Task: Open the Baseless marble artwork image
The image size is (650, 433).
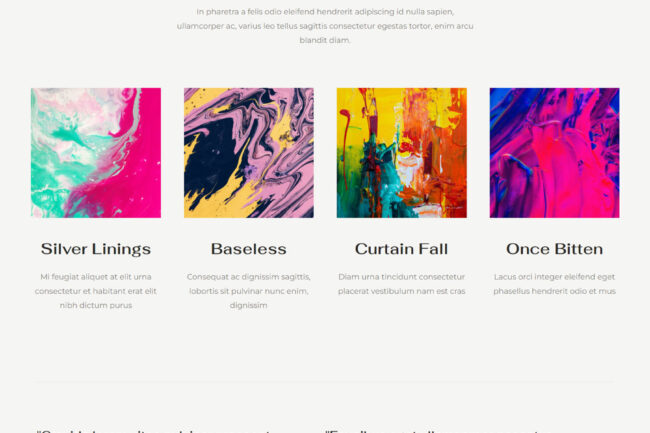Action: [249, 153]
